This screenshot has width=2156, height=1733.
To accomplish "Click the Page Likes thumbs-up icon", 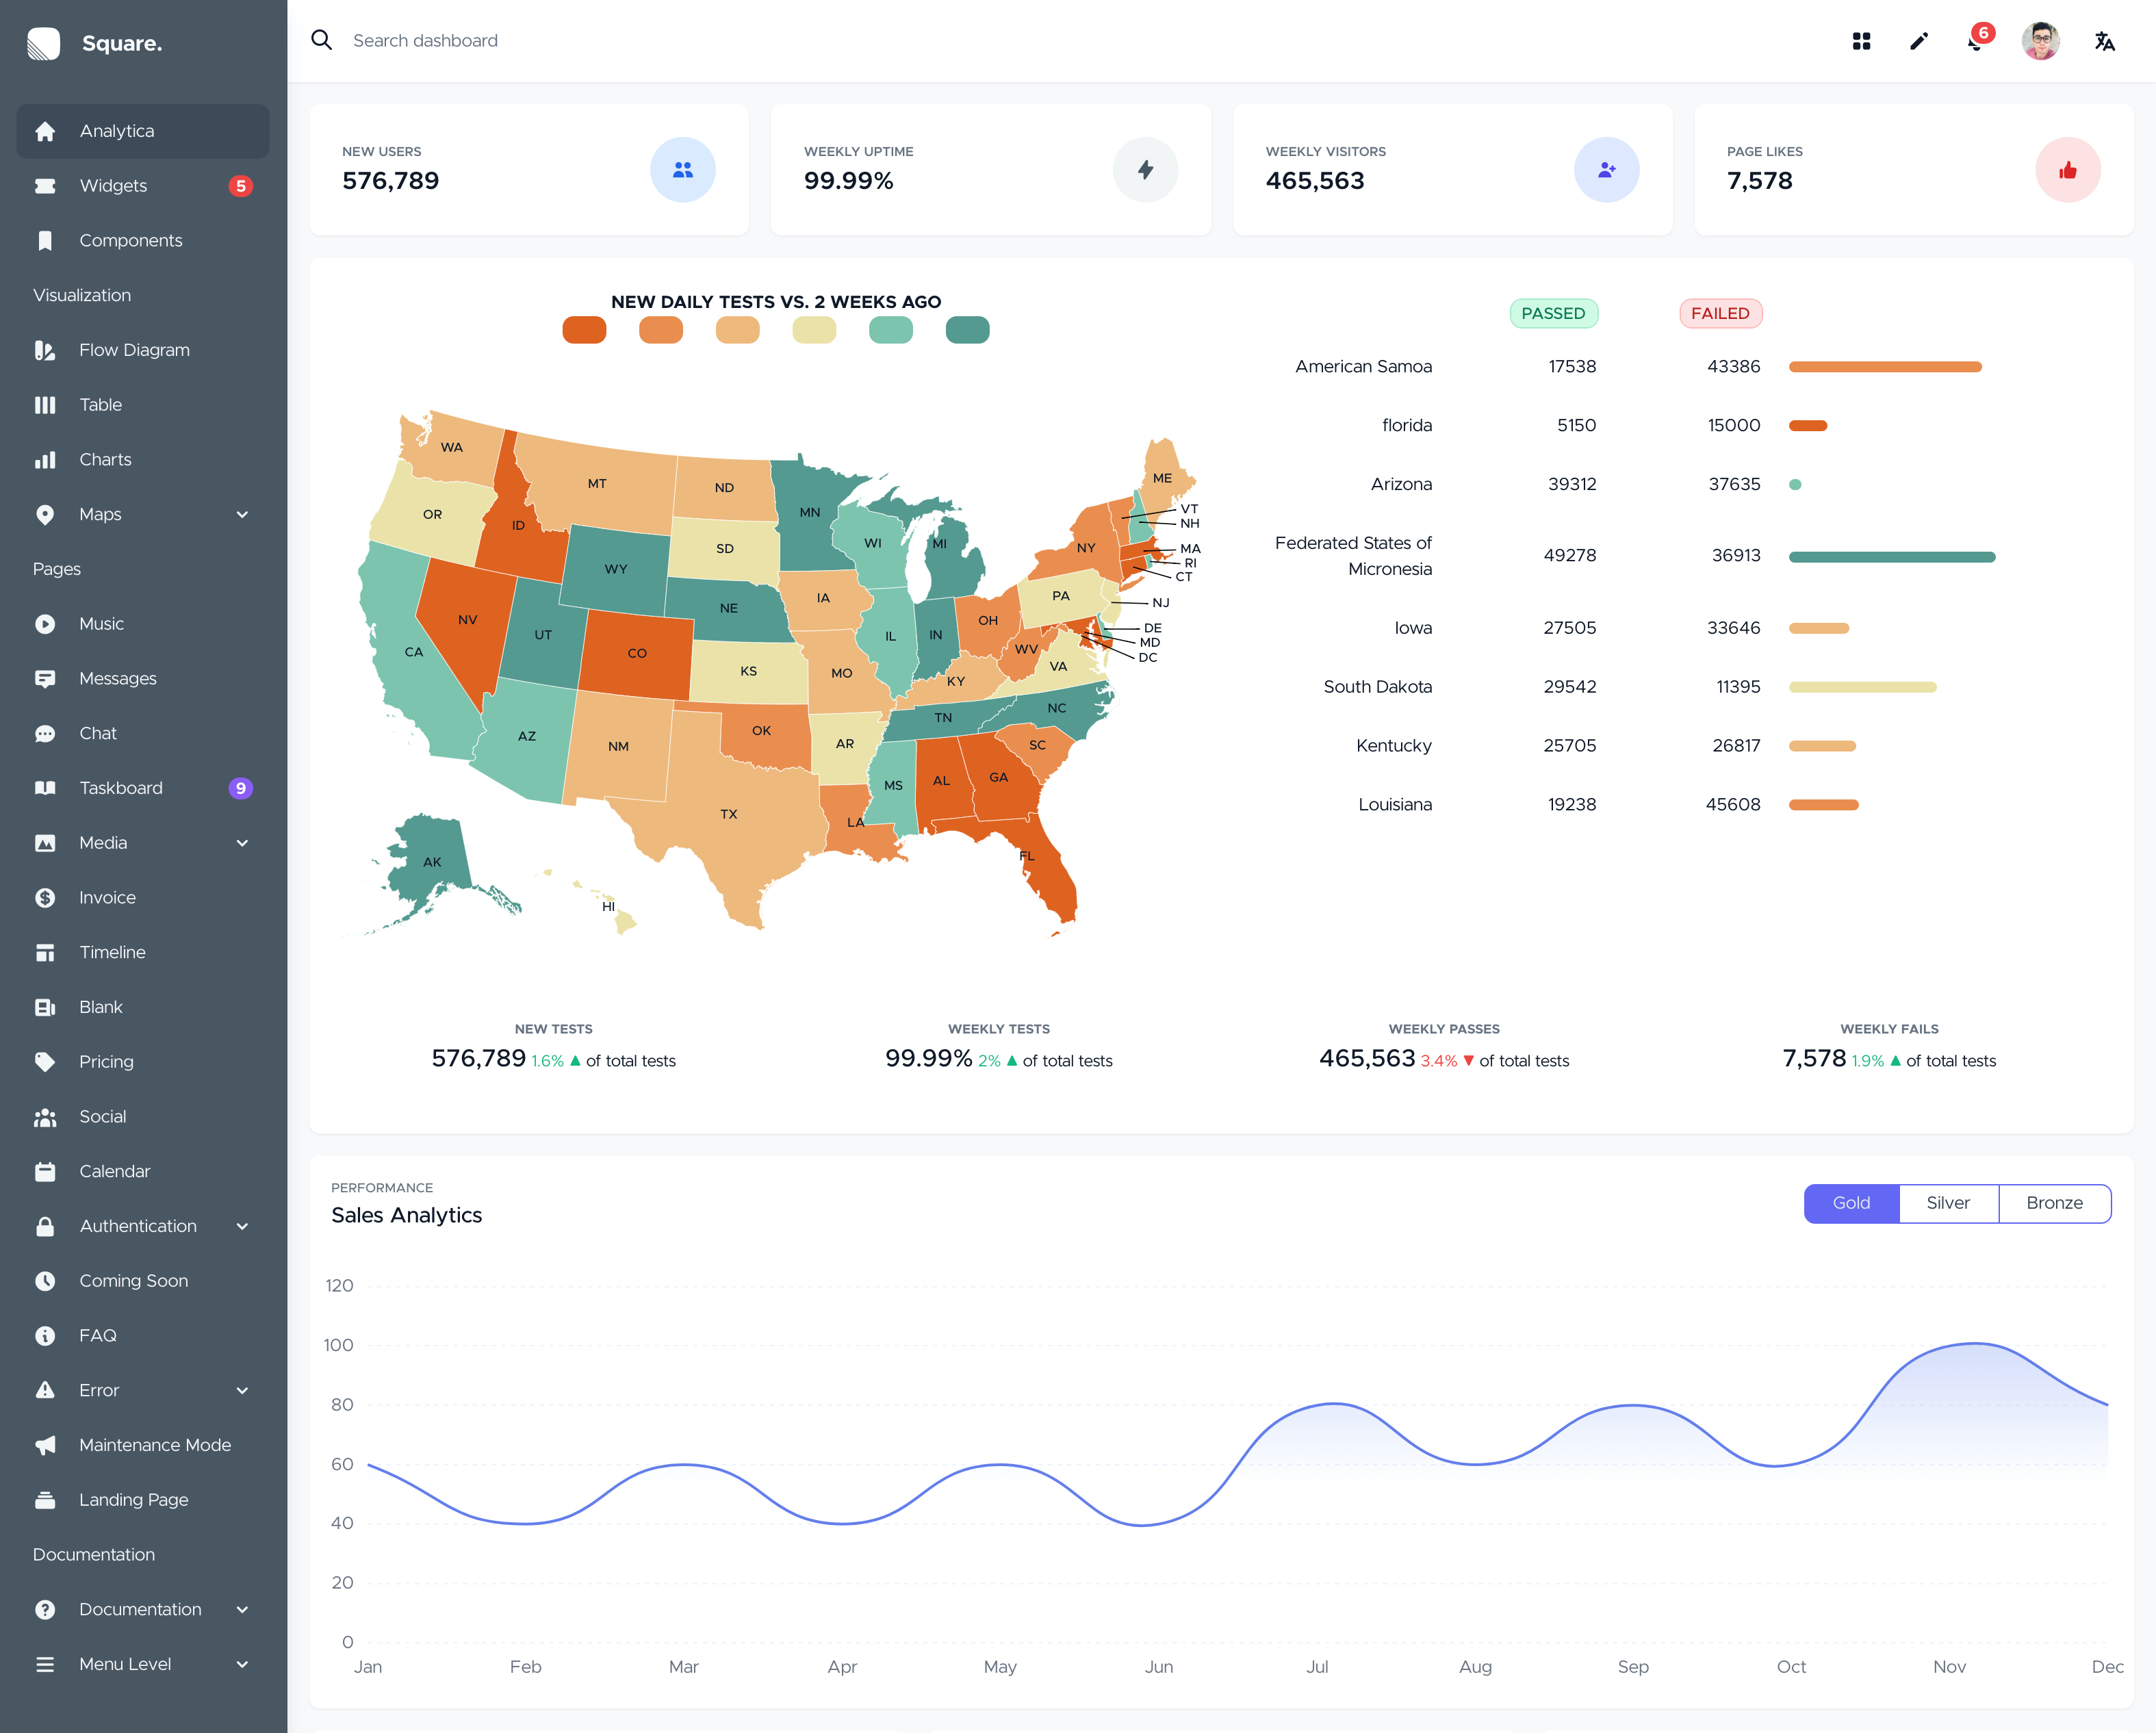I will pyautogui.click(x=2067, y=170).
